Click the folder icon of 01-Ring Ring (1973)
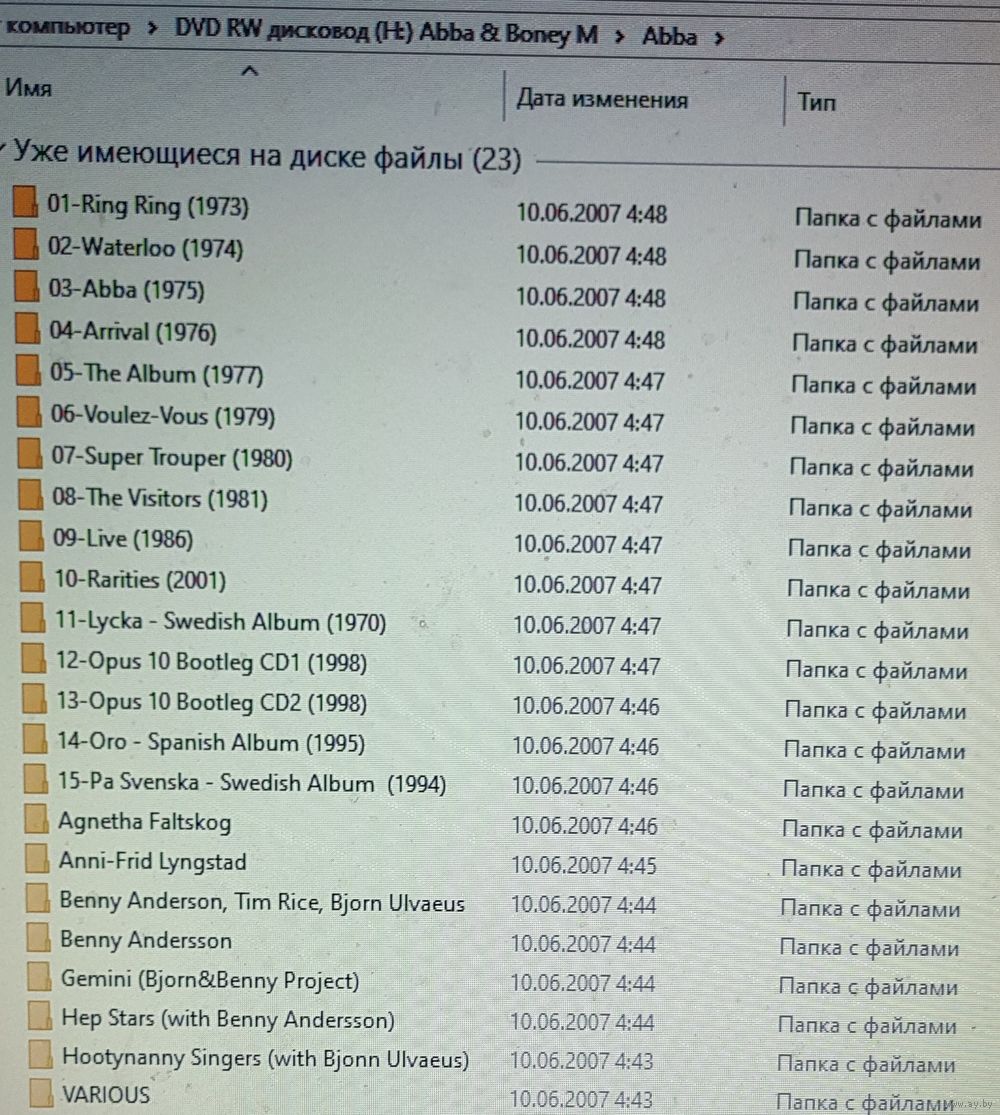This screenshot has height=1115, width=1000. point(25,201)
